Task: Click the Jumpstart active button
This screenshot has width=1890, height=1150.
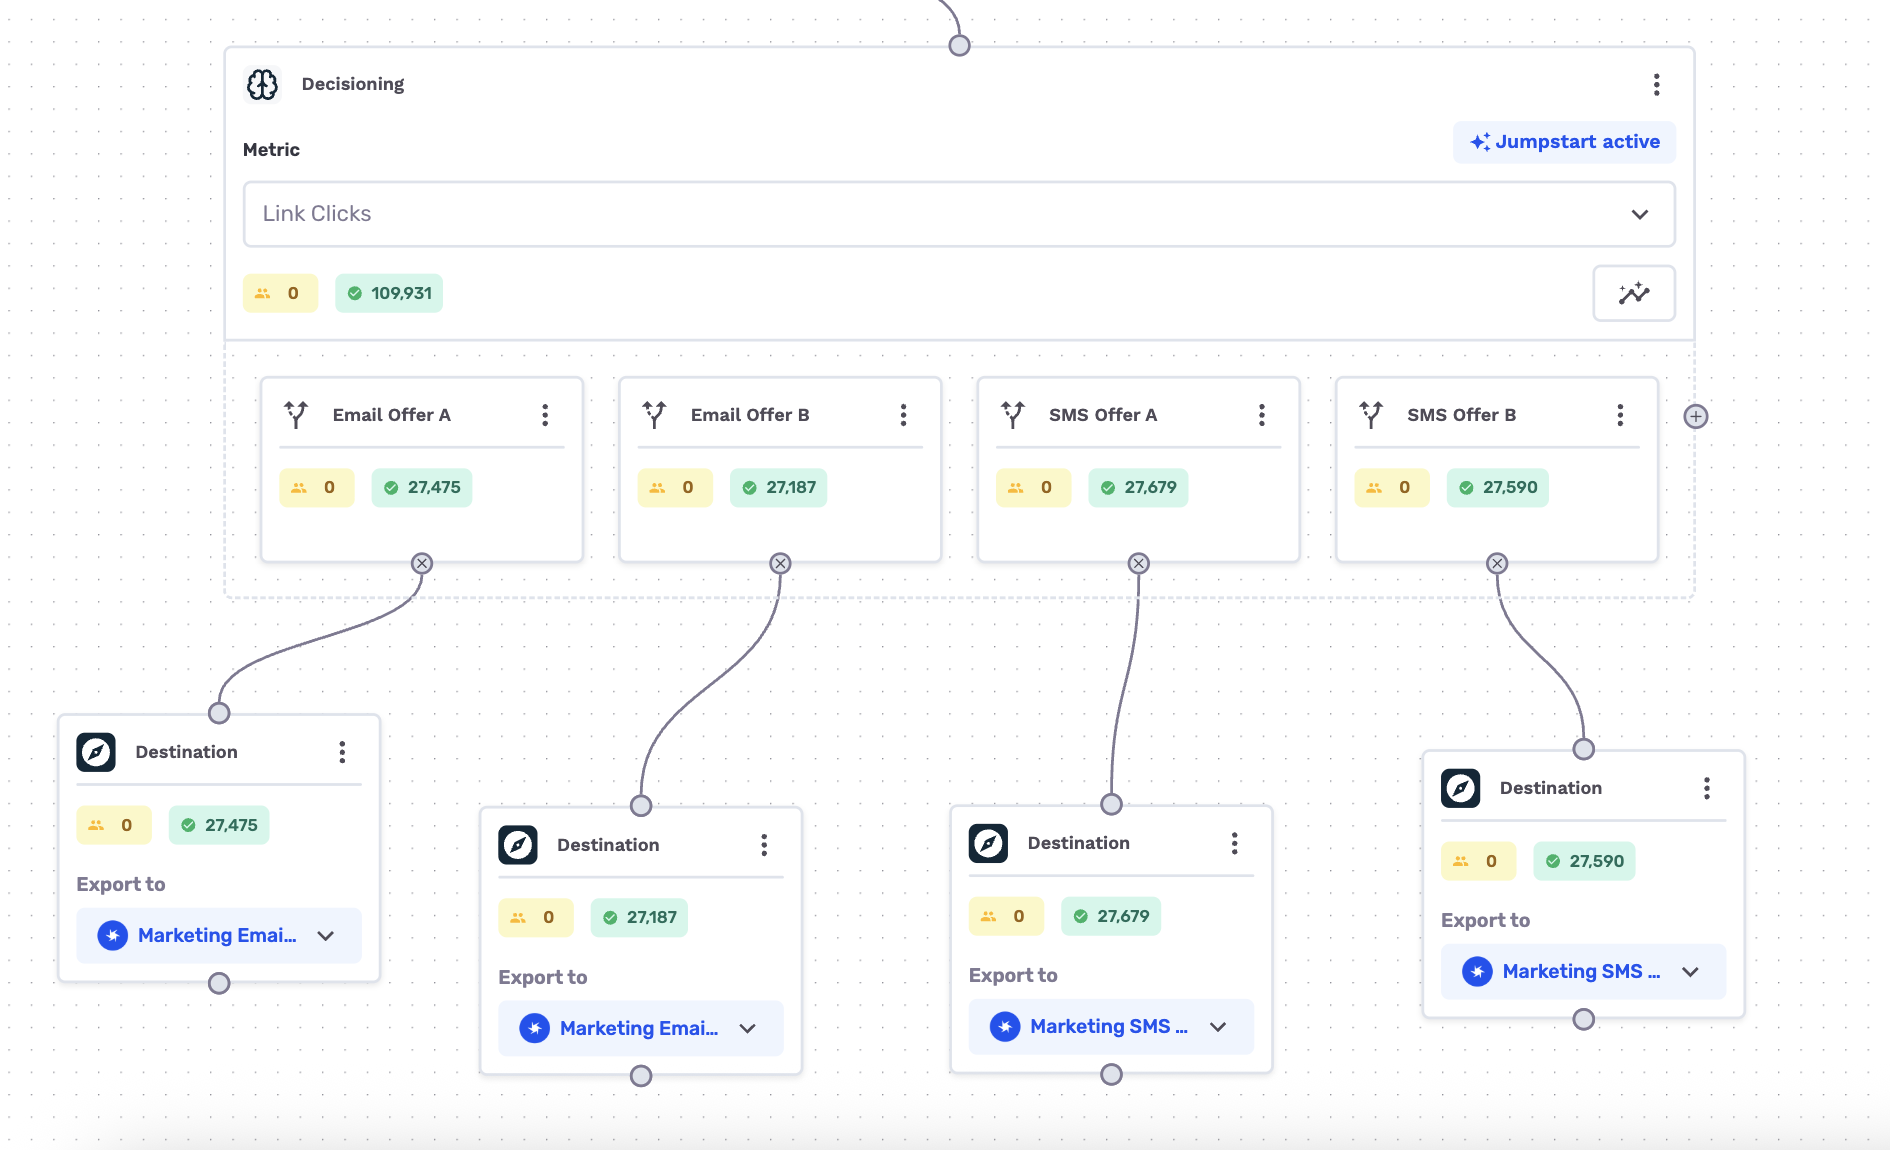Action: click(1564, 142)
